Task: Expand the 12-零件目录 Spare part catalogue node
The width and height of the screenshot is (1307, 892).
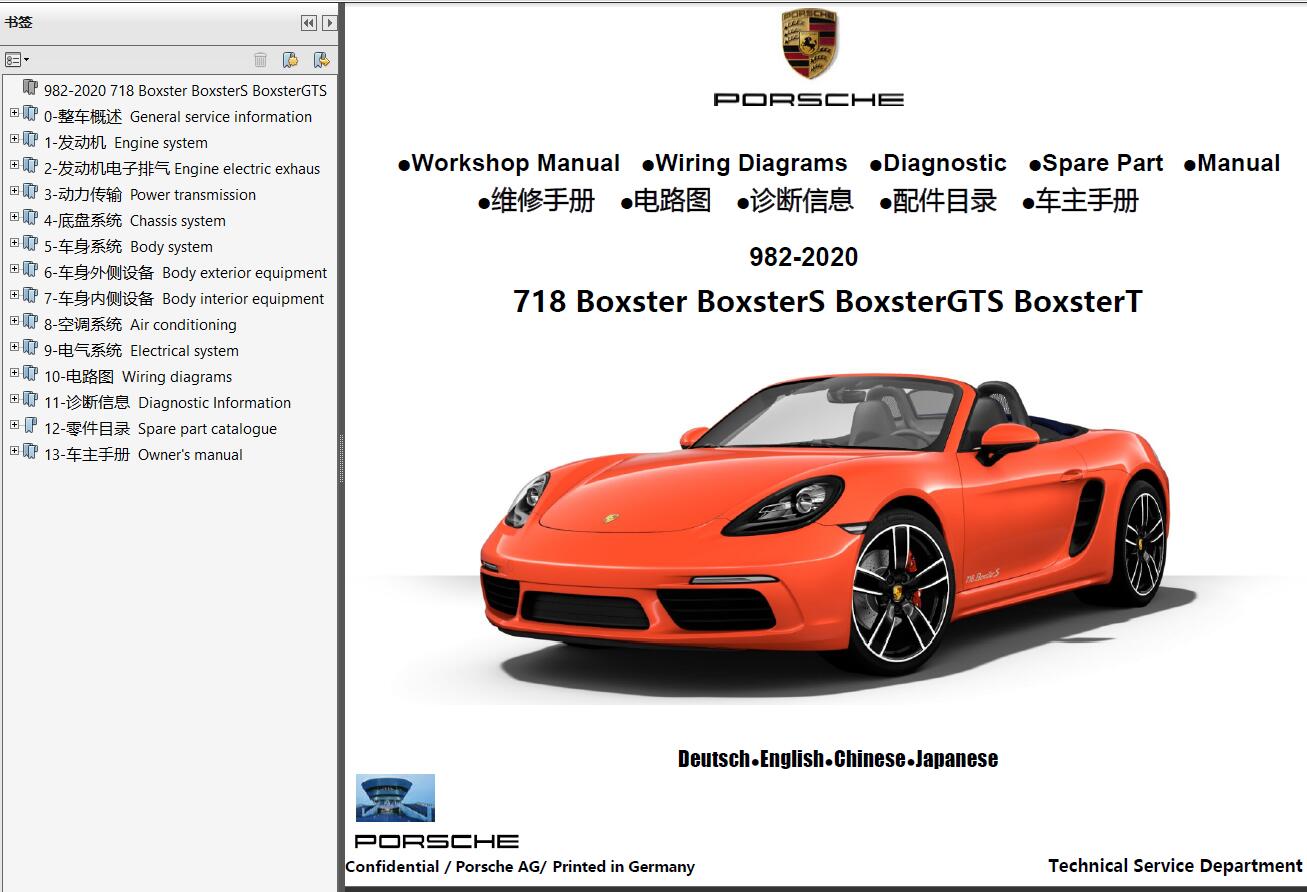Action: click(14, 426)
